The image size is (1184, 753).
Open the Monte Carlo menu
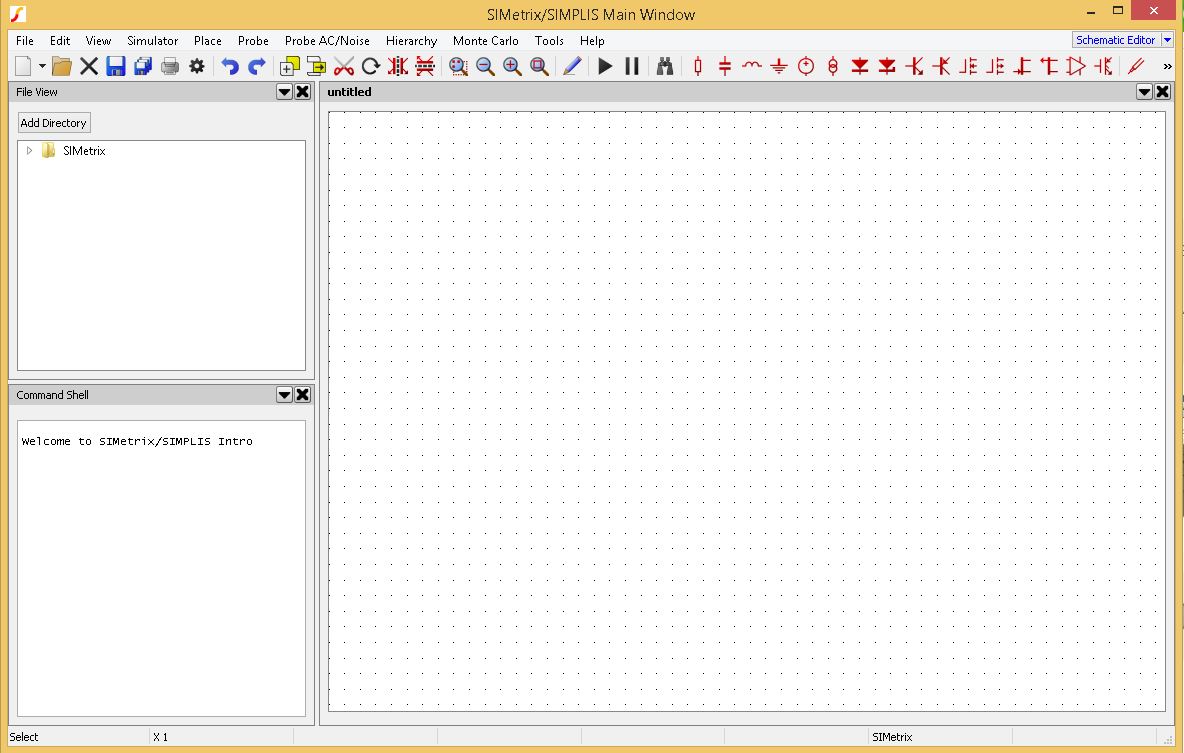[486, 41]
